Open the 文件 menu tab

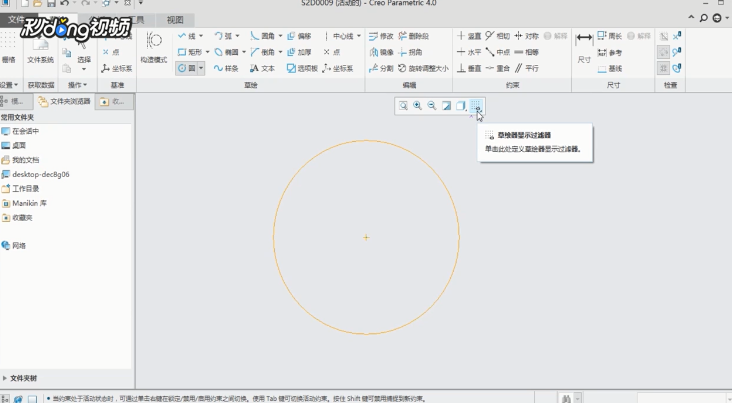point(15,20)
